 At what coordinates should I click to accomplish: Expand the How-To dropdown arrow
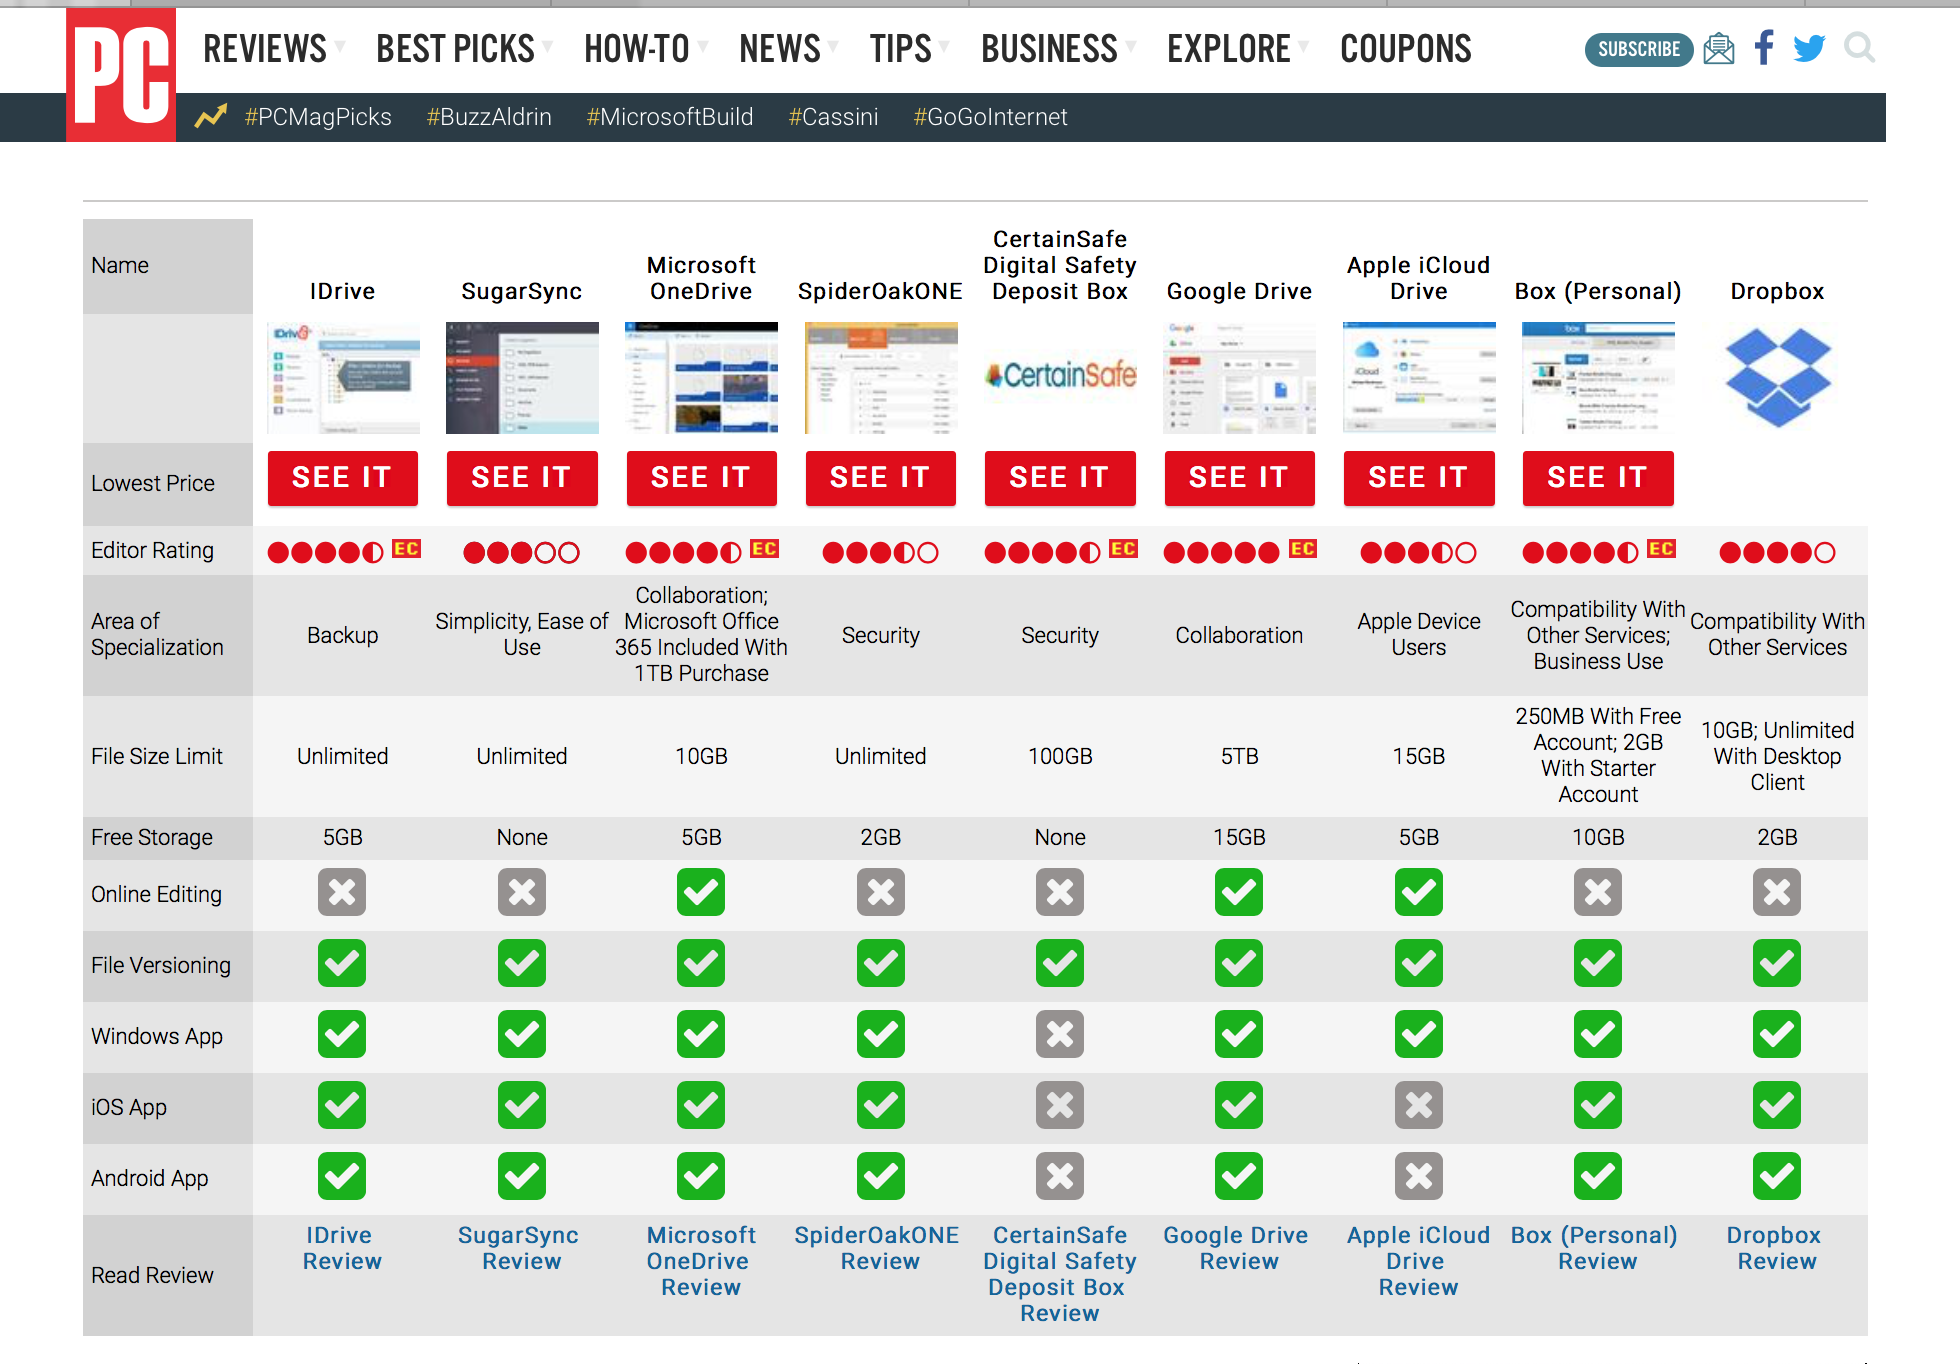pyautogui.click(x=703, y=47)
